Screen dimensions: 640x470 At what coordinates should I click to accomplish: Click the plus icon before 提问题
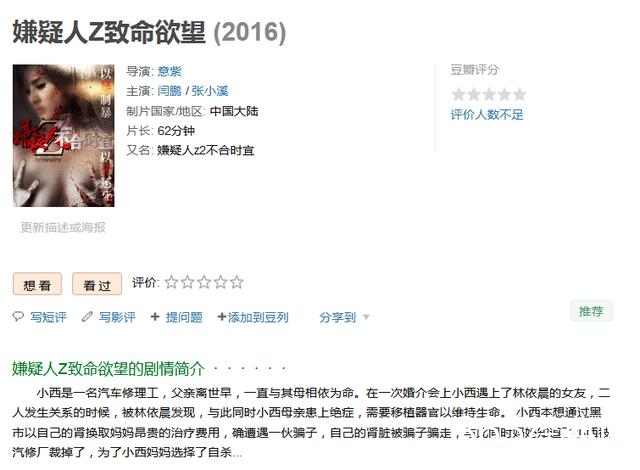155,317
